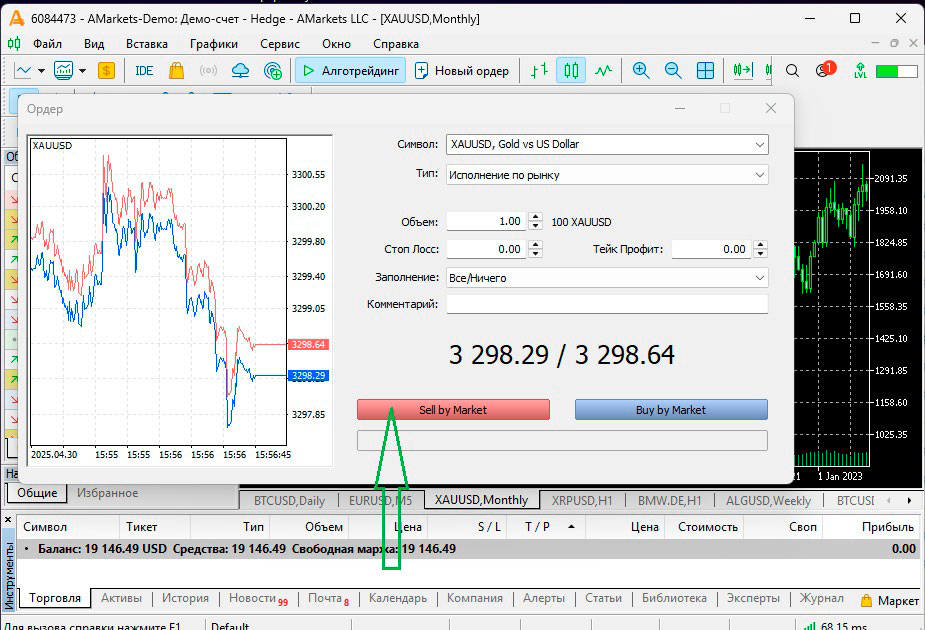The image size is (925, 630).
Task: Expand the Заполнение fill policy dropdown
Action: [760, 278]
